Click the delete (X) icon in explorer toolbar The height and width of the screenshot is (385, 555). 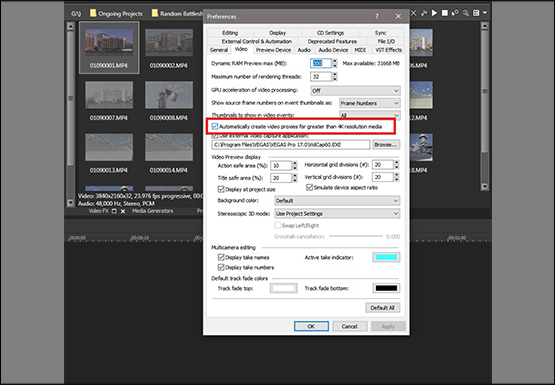[x=413, y=13]
